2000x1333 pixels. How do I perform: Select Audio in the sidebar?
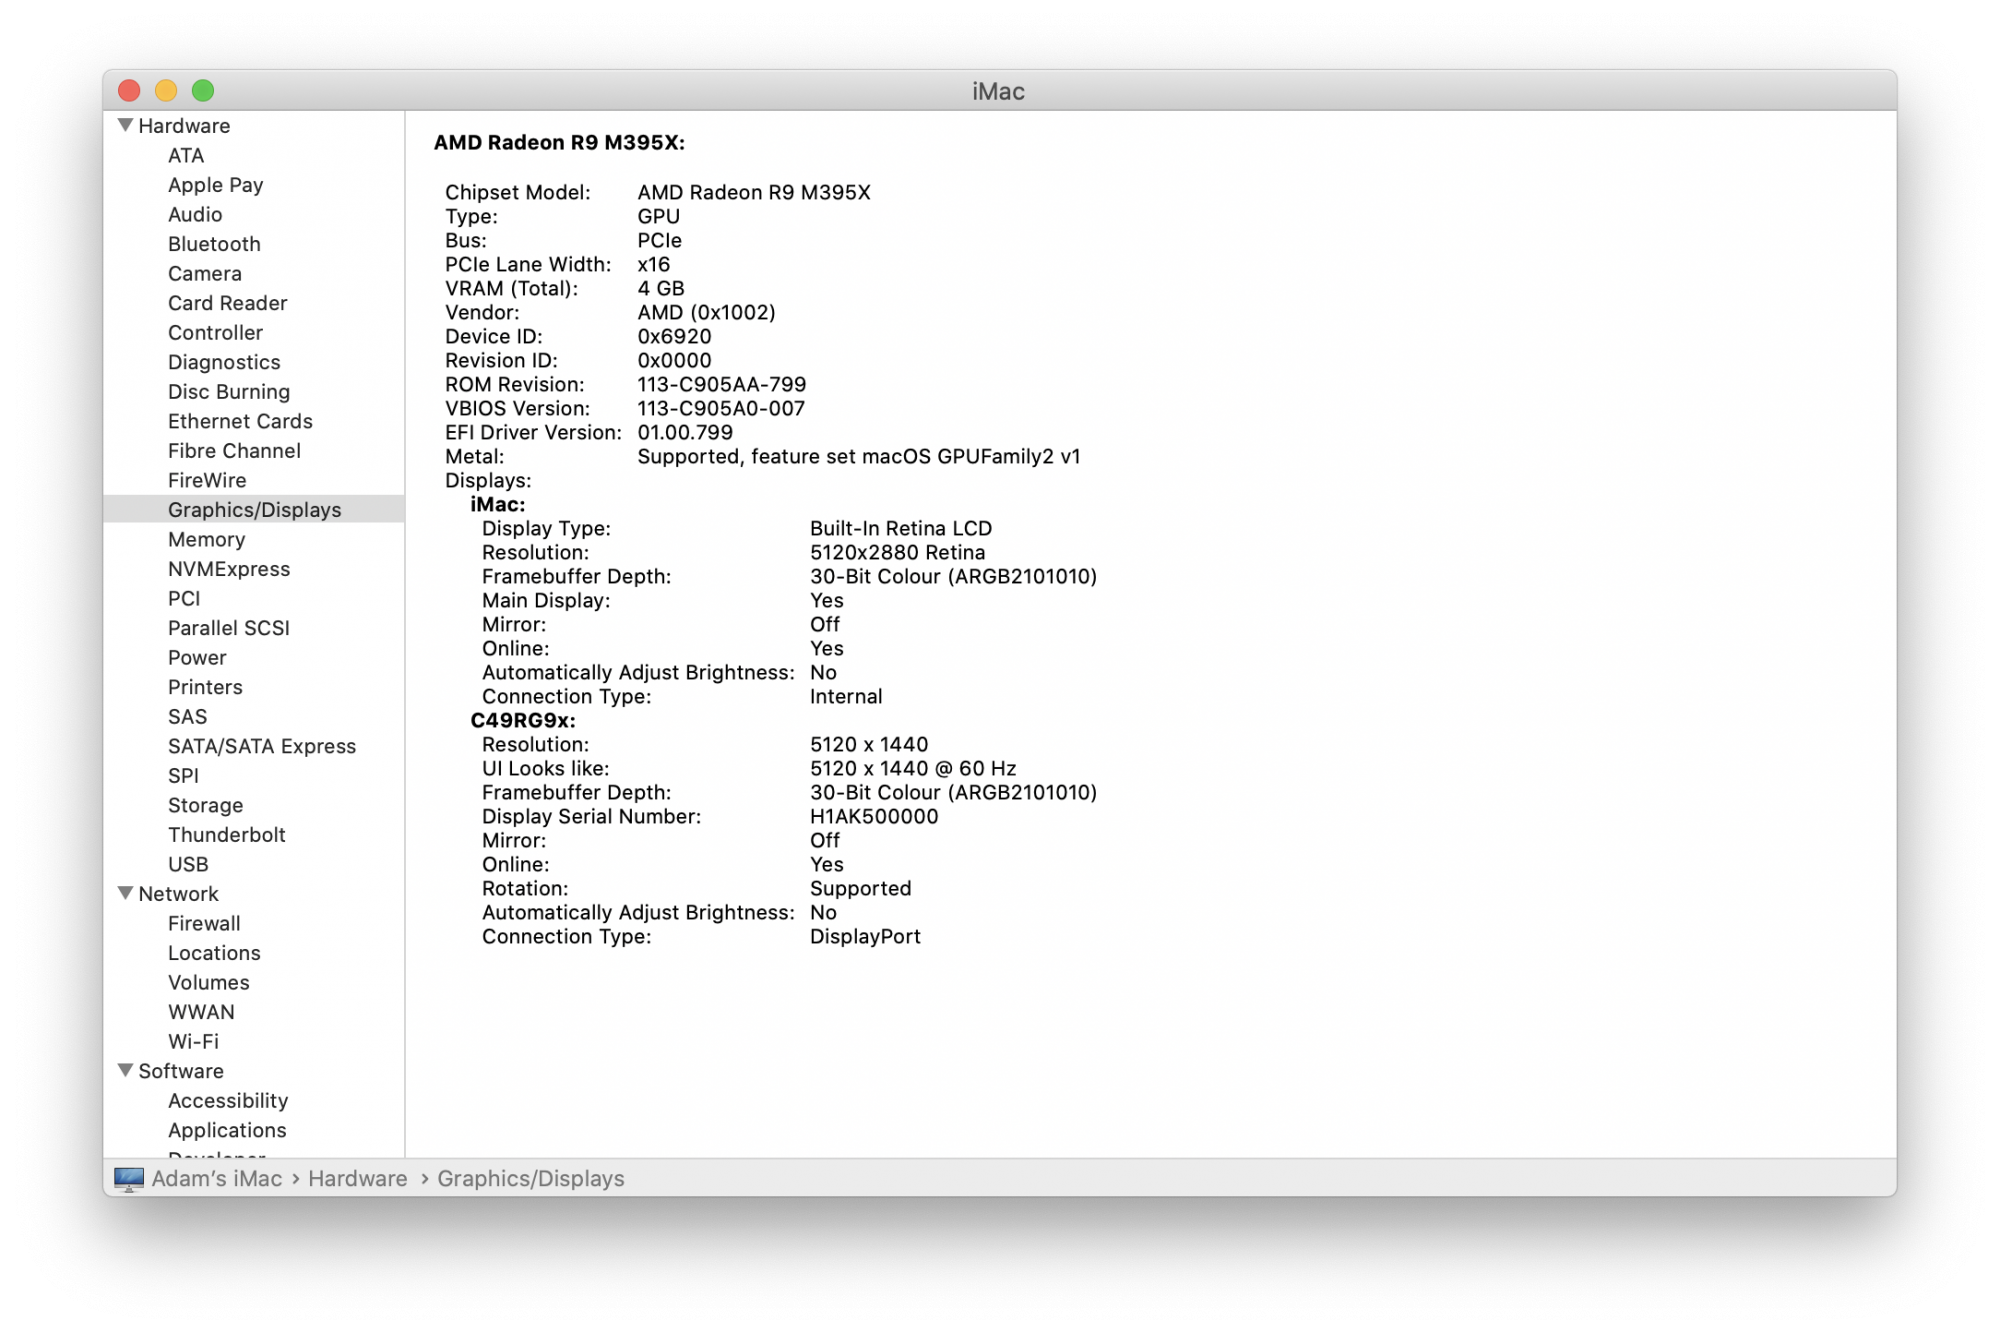pos(195,214)
